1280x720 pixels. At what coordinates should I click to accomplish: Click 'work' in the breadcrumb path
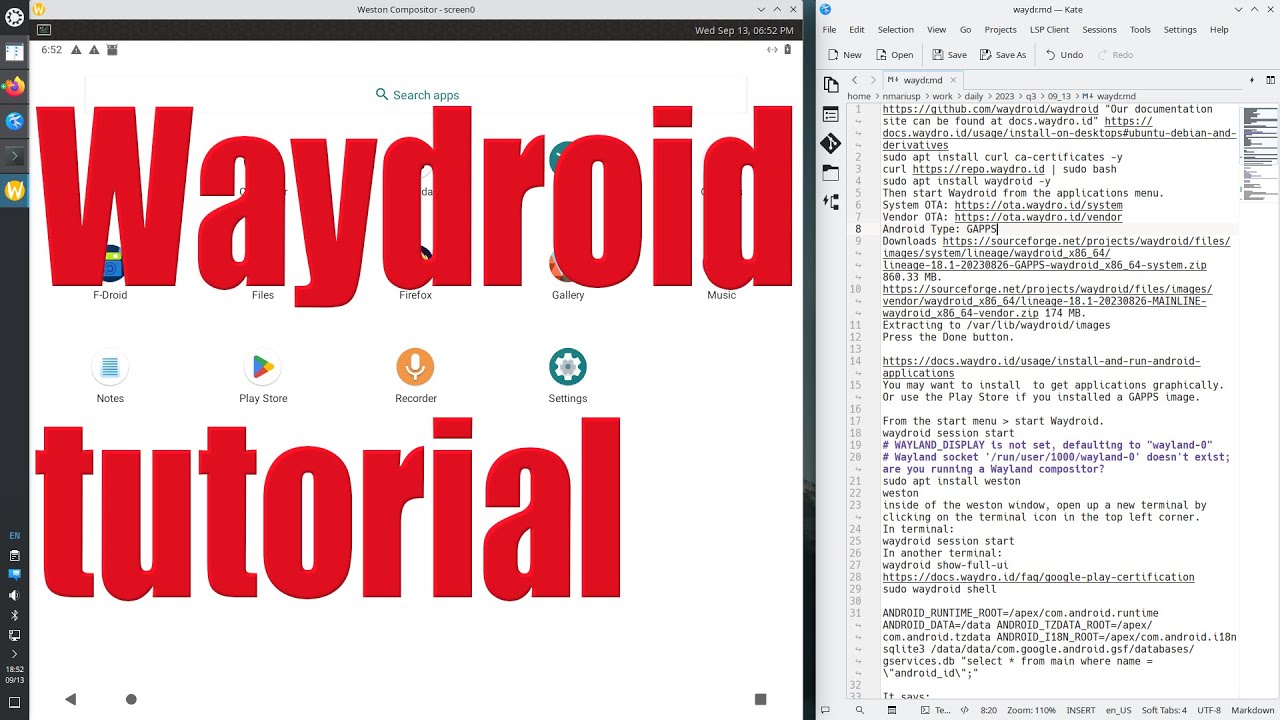point(942,97)
